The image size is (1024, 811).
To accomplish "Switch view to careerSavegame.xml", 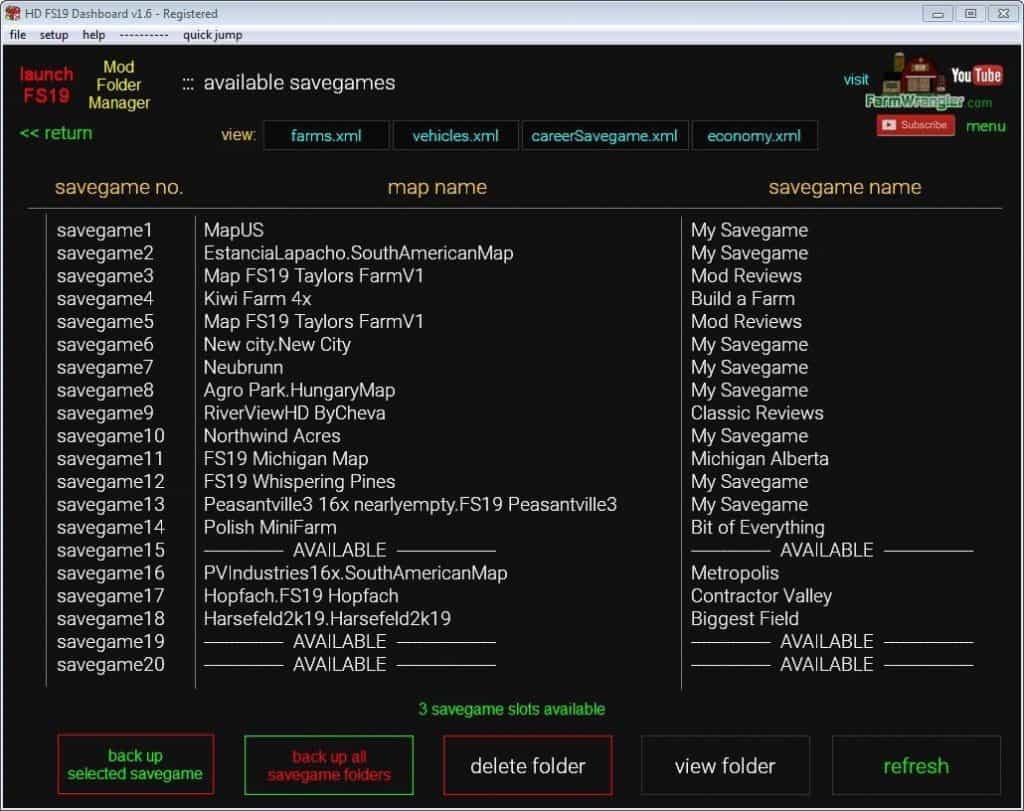I will click(x=604, y=135).
